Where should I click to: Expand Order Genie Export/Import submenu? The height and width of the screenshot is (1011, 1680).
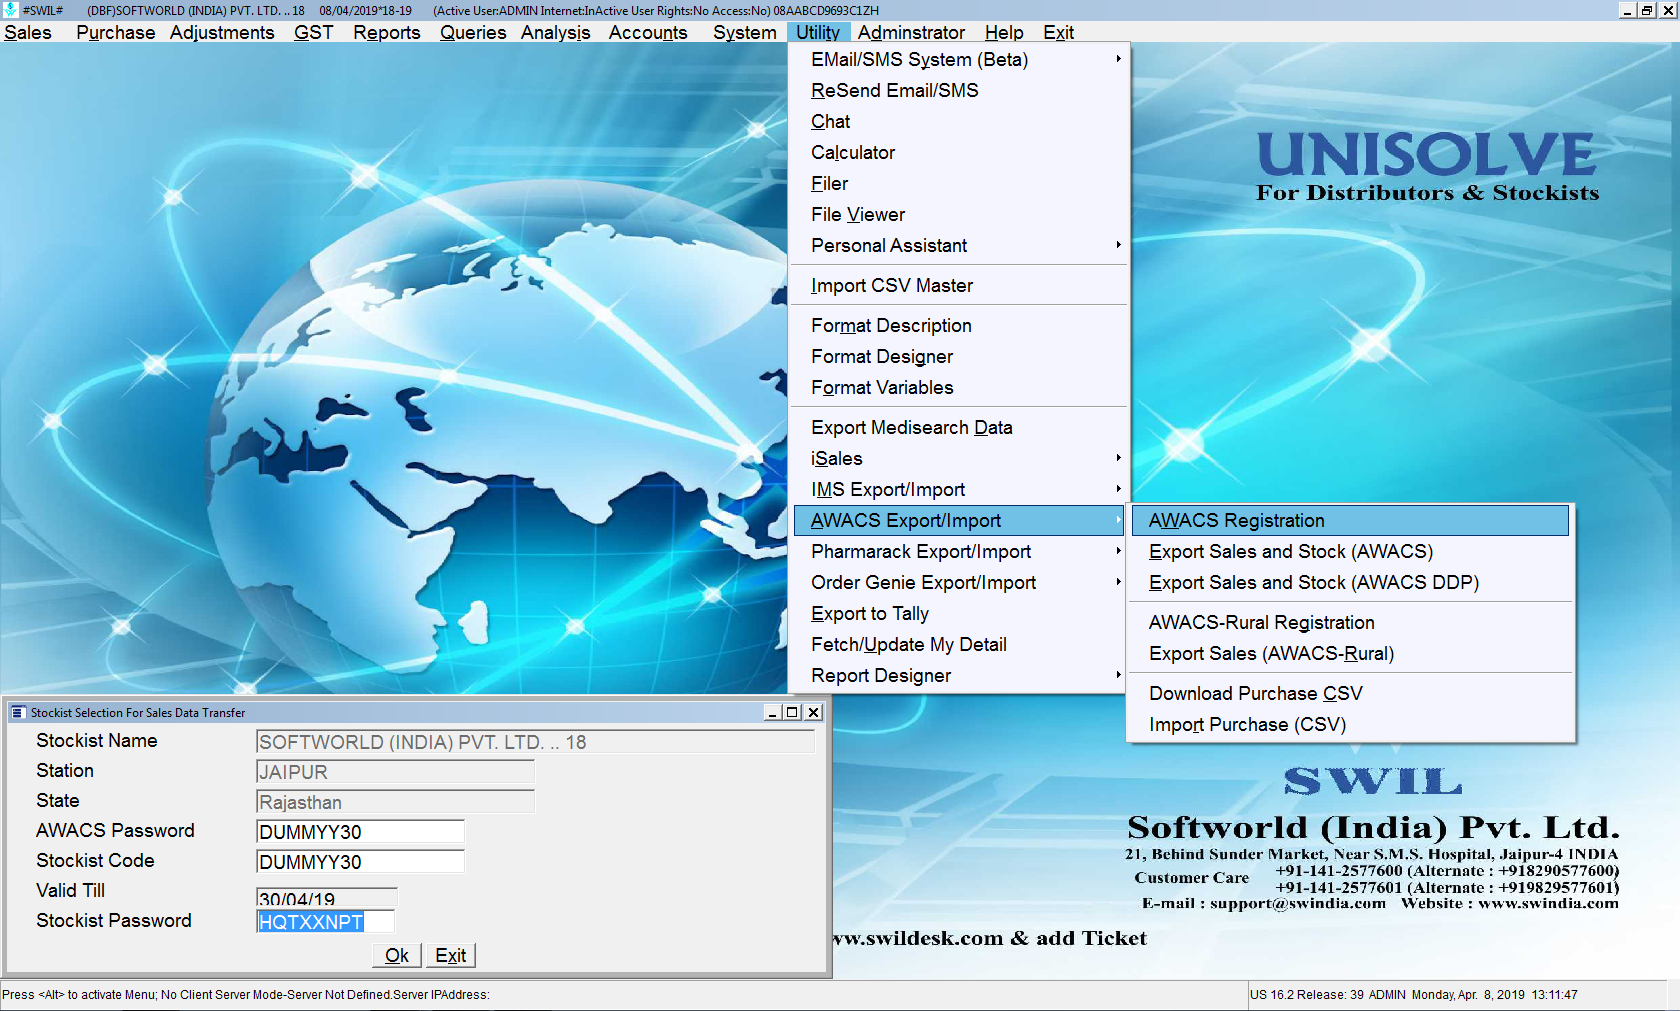[x=961, y=582]
